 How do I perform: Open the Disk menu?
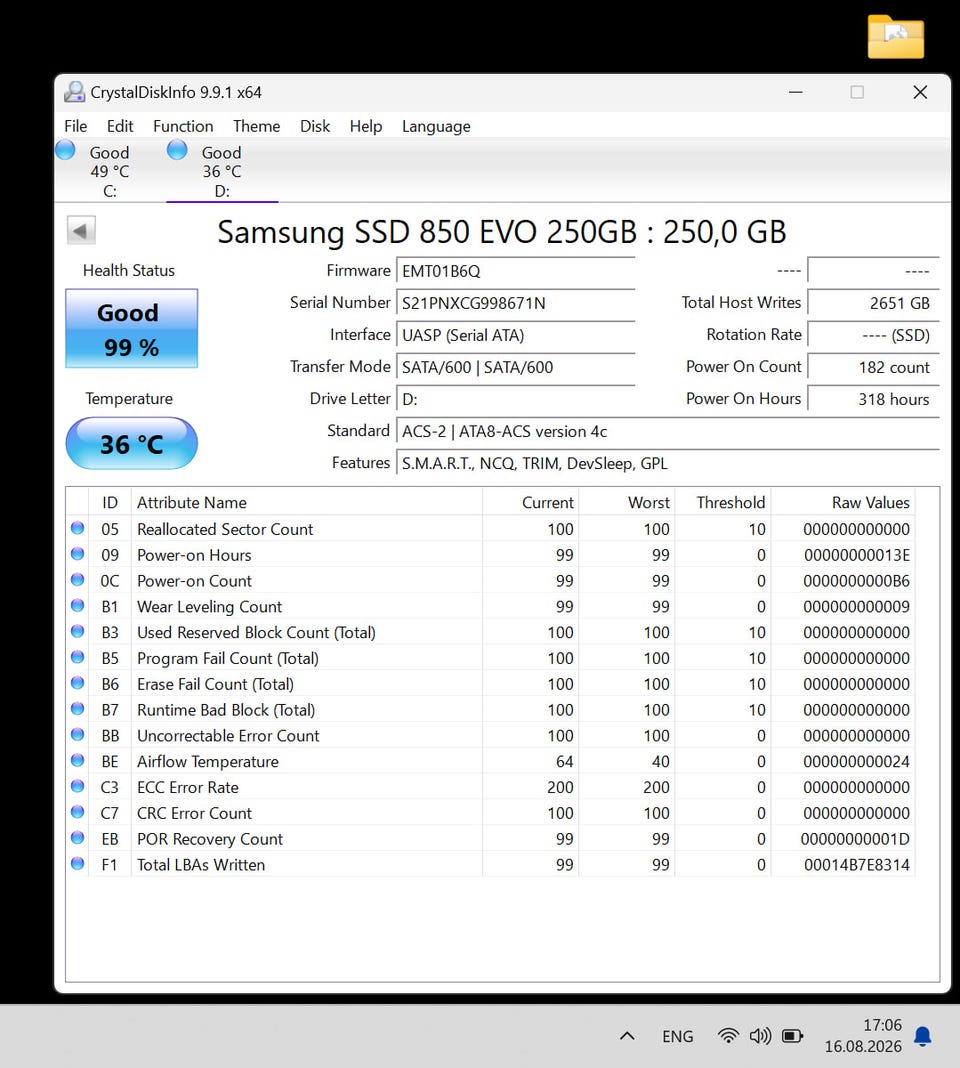click(315, 126)
